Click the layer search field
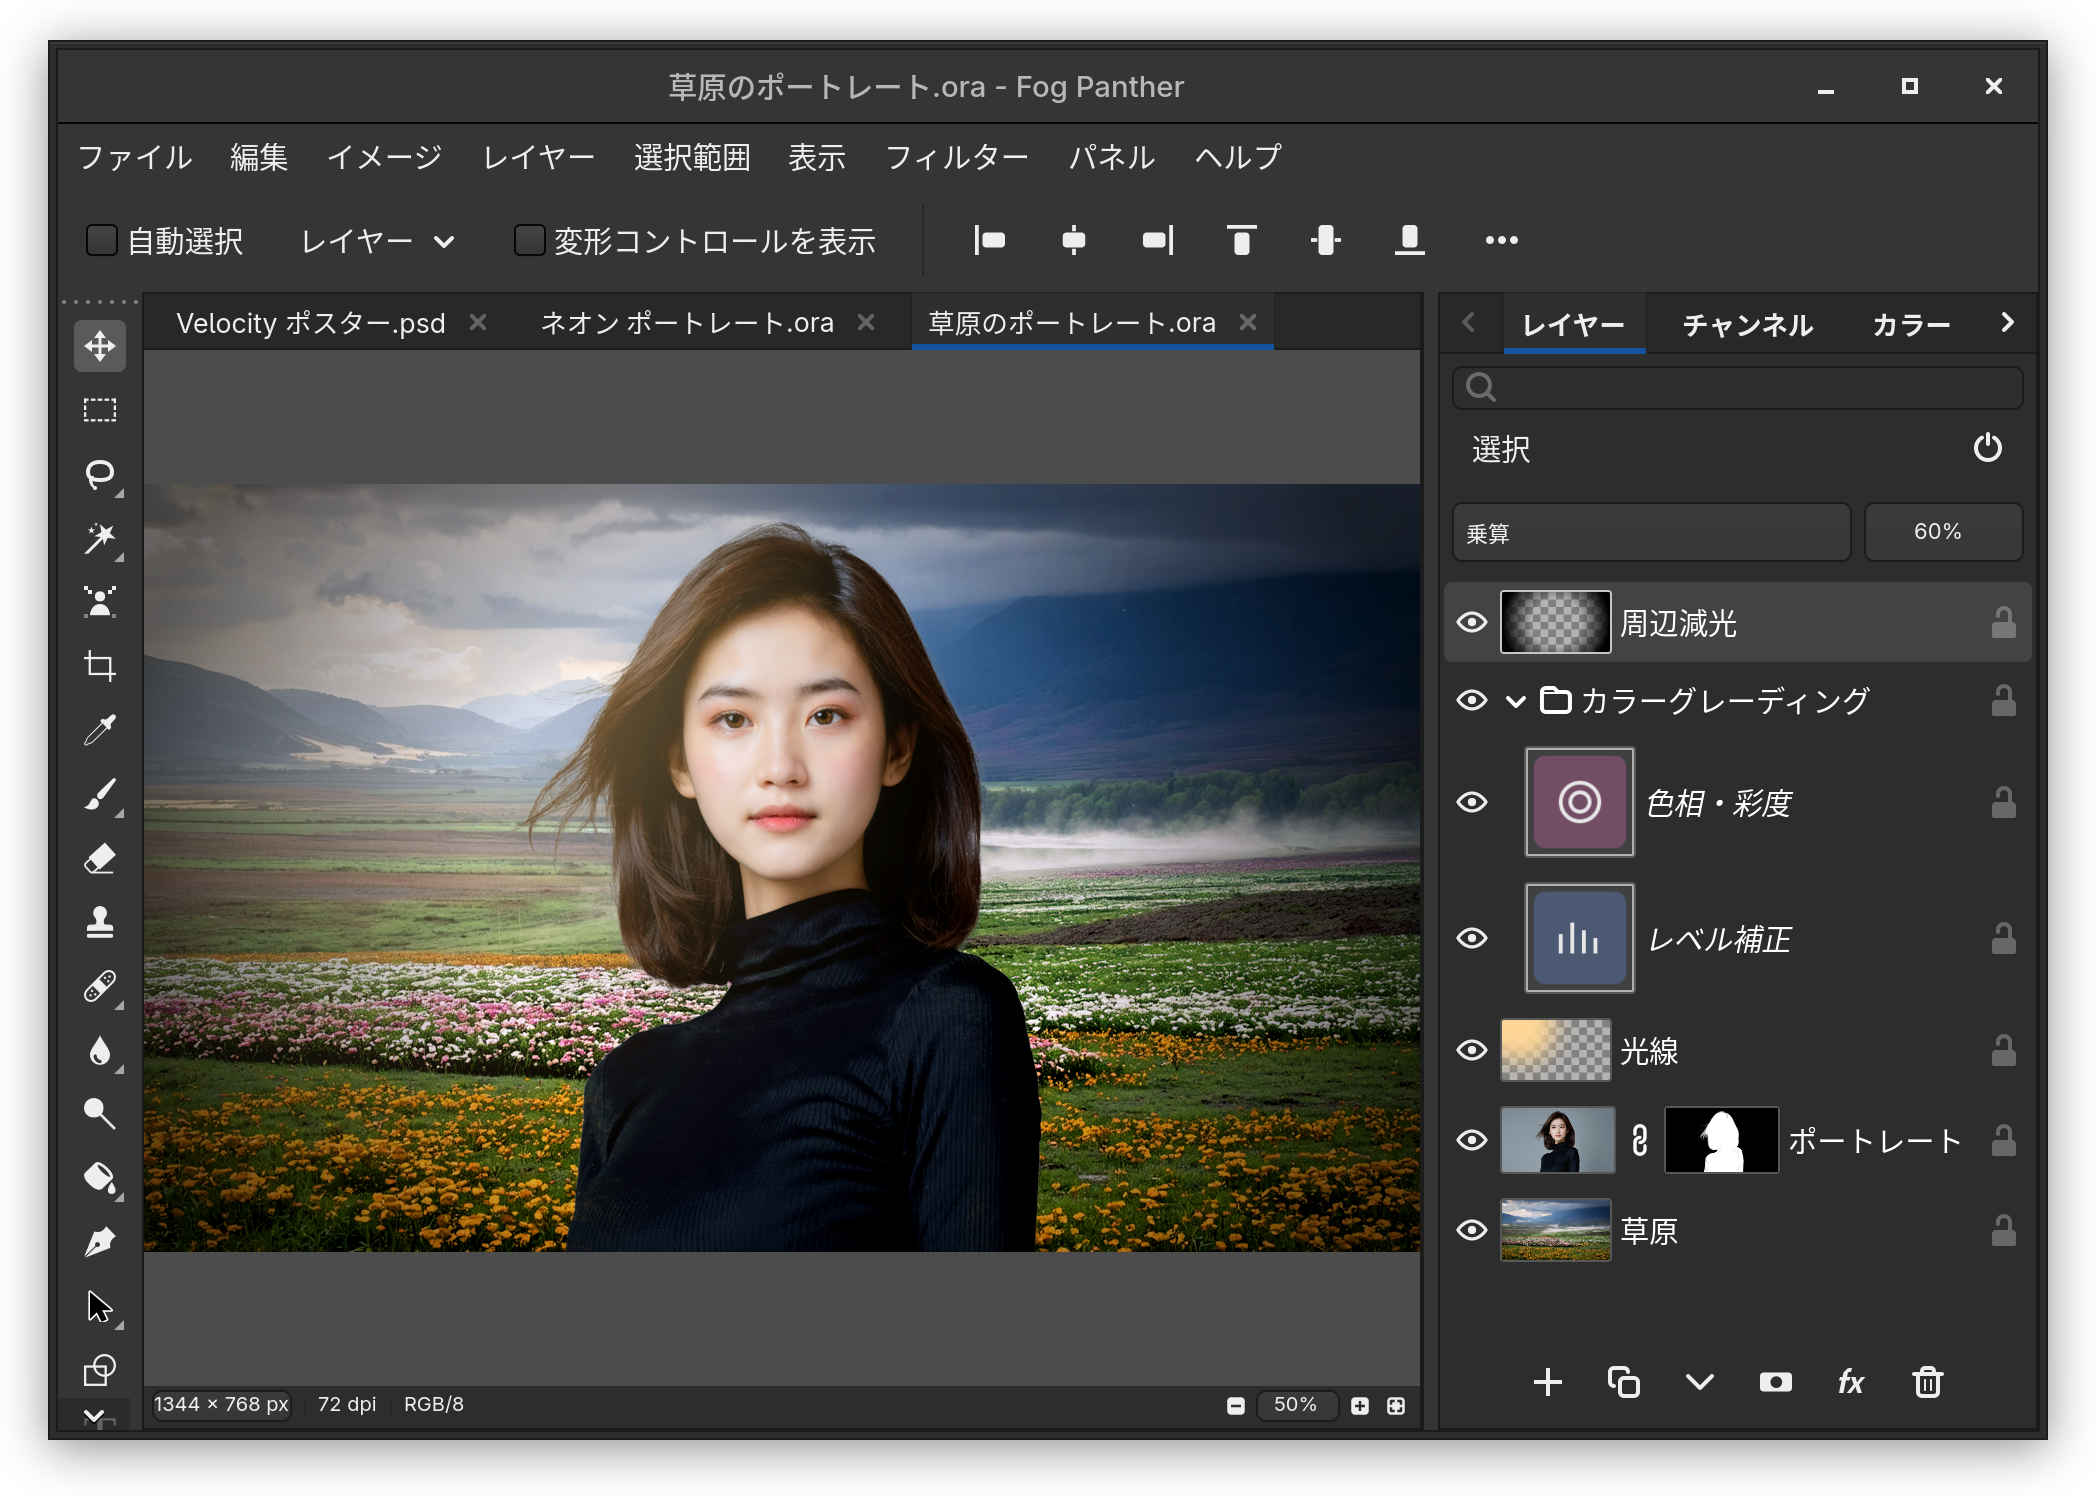 tap(1737, 387)
